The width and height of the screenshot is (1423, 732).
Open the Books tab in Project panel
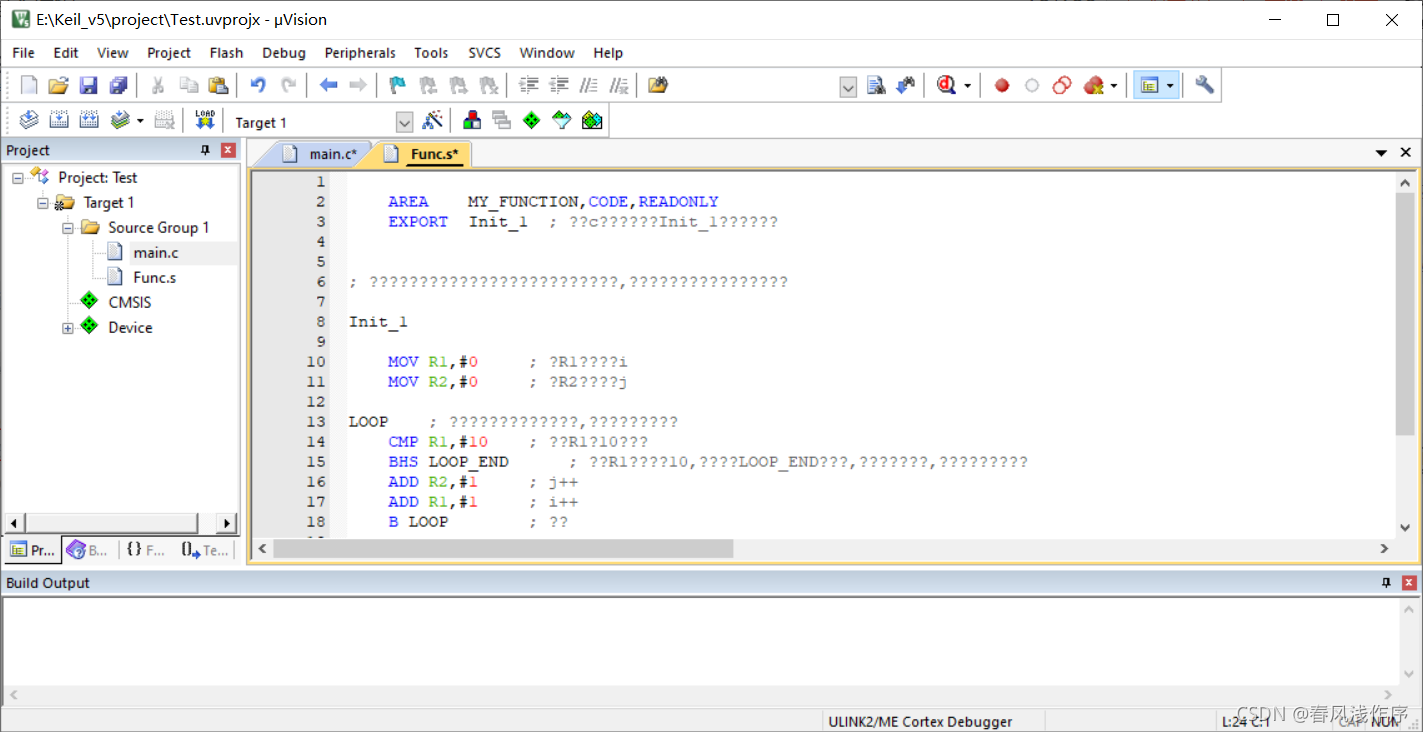88,550
